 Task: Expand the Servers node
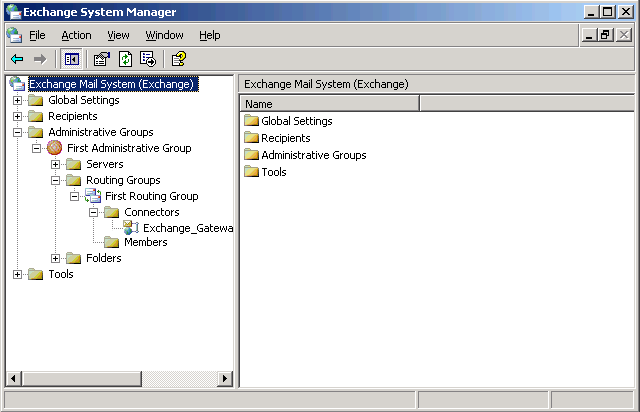tap(56, 164)
